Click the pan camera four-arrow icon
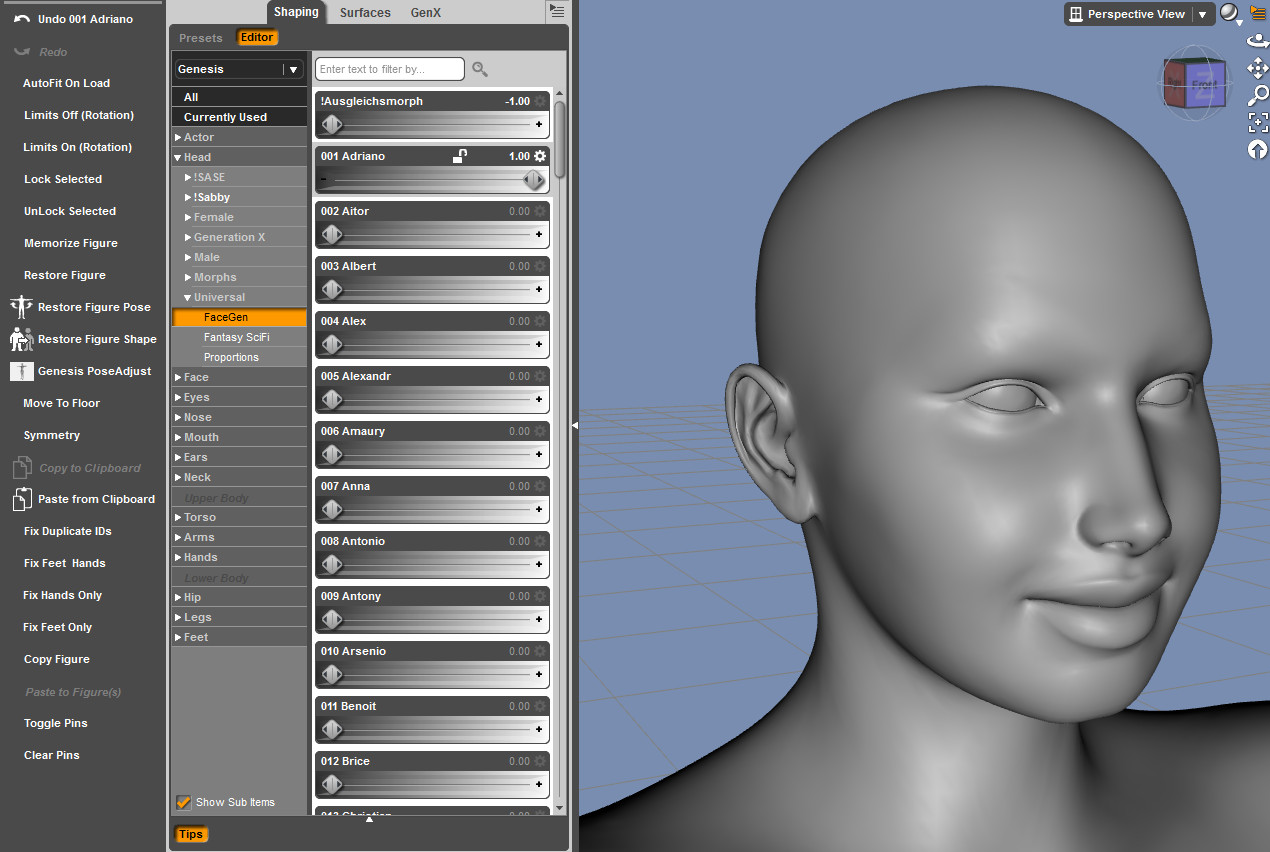 tap(1257, 68)
